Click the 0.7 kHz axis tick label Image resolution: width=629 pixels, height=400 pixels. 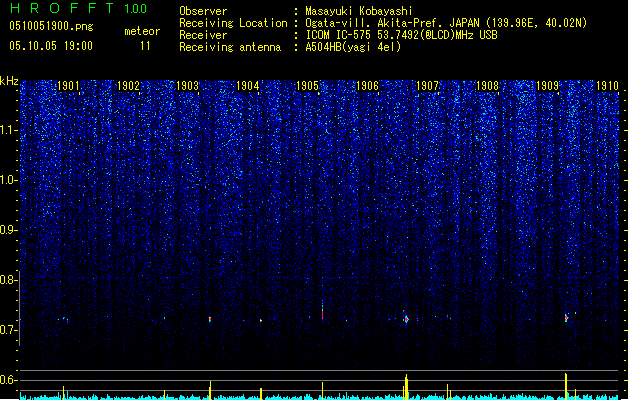click(x=8, y=330)
